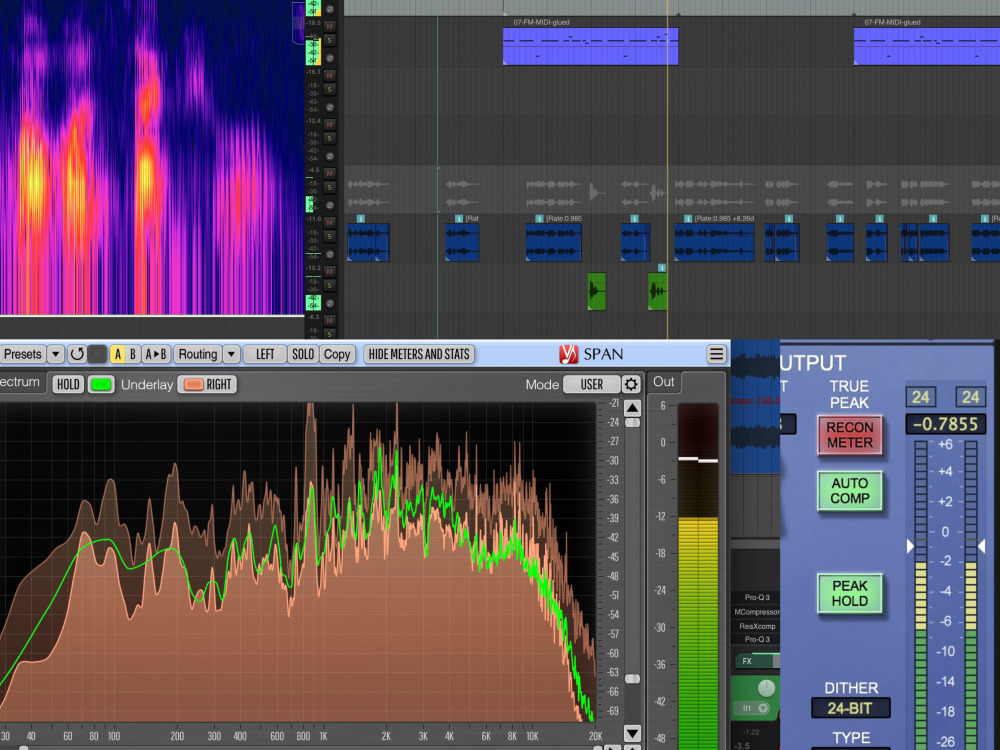Screen dimensions: 1000x750
Task: Click the green spectrum color swatch
Action: (101, 384)
